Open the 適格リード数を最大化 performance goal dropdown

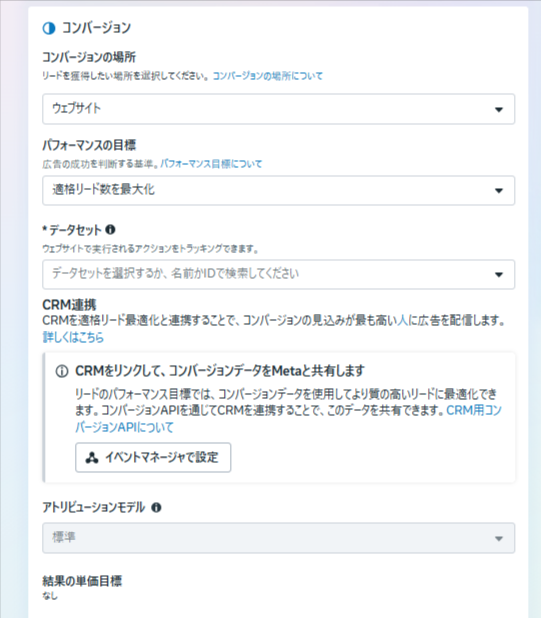coord(279,190)
